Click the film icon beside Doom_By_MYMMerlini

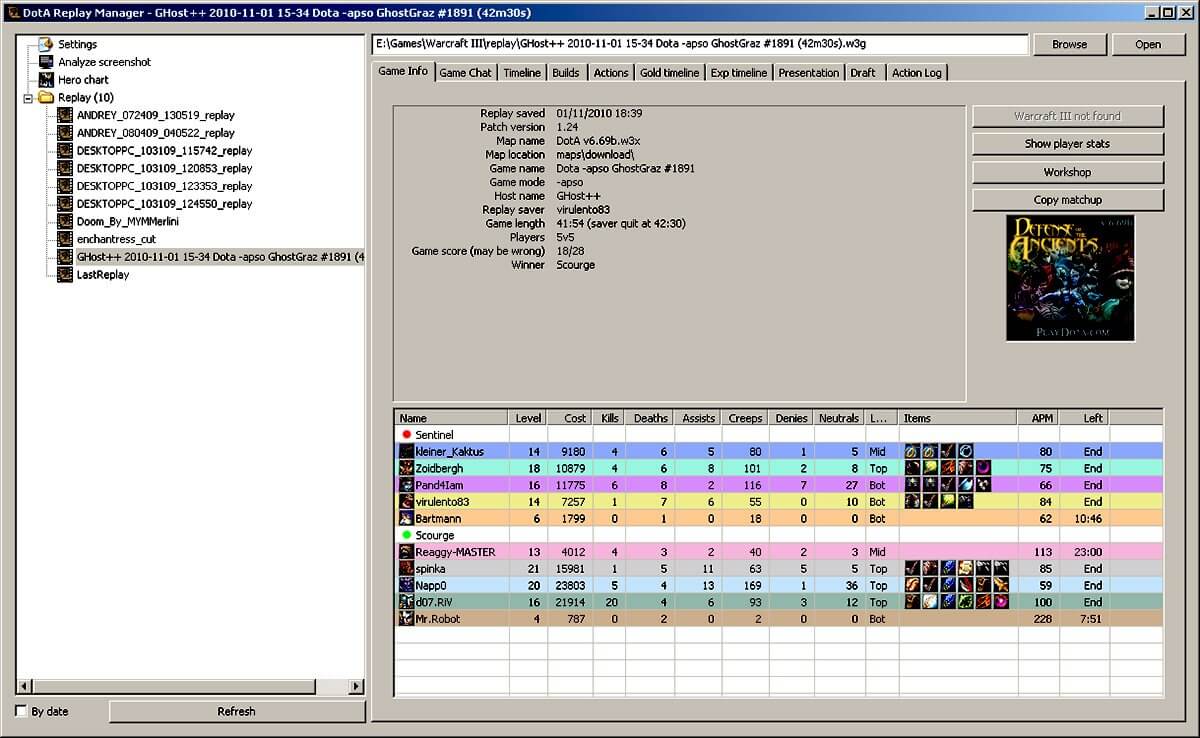coord(65,222)
